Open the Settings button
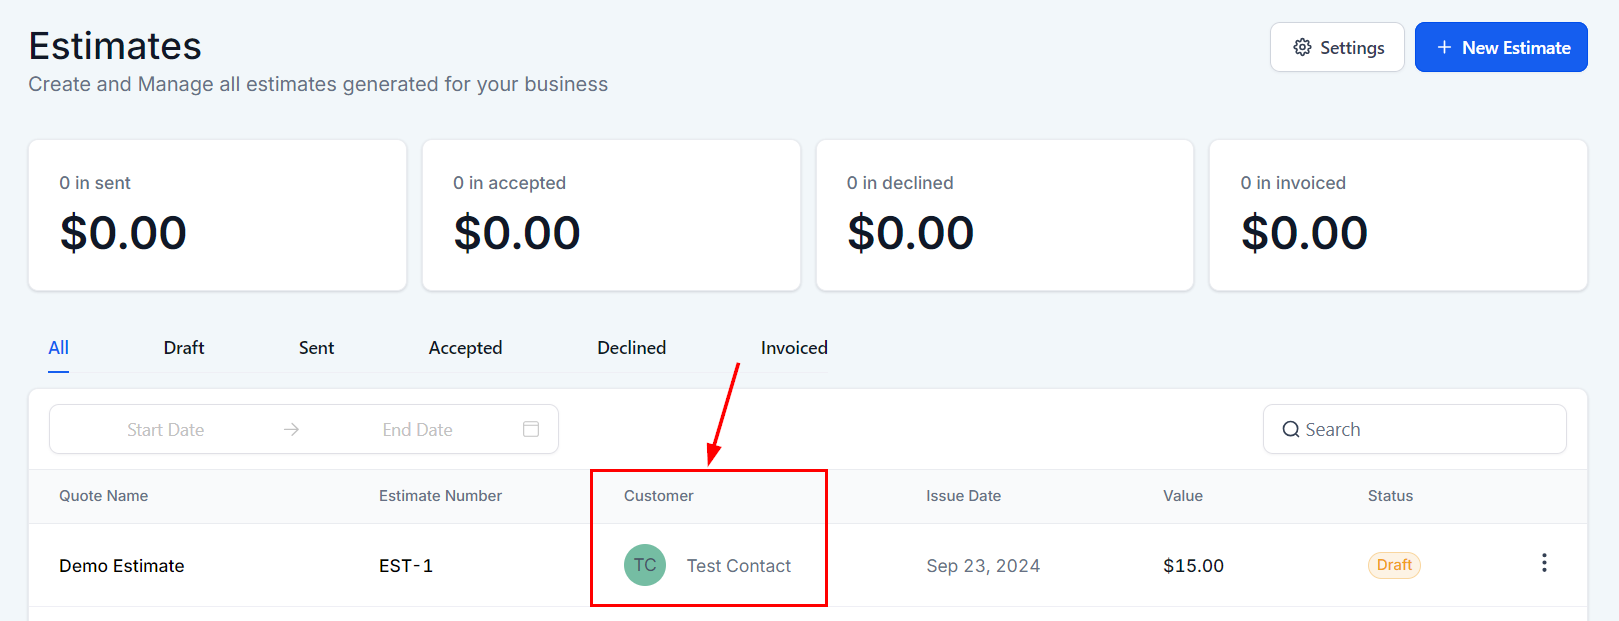Viewport: 1619px width, 621px height. pos(1337,47)
